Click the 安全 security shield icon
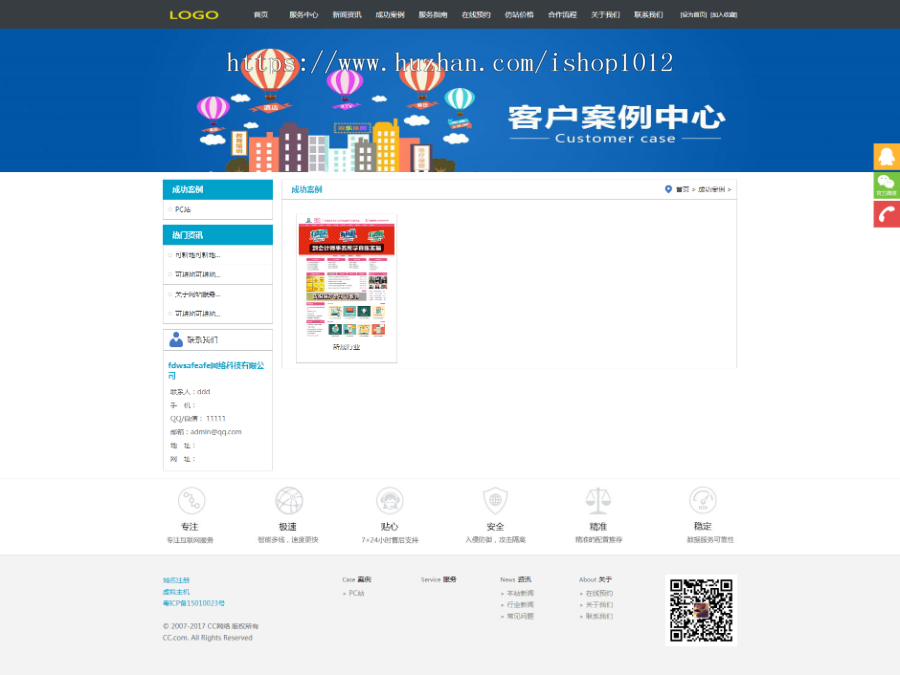This screenshot has width=900, height=675. [x=495, y=501]
